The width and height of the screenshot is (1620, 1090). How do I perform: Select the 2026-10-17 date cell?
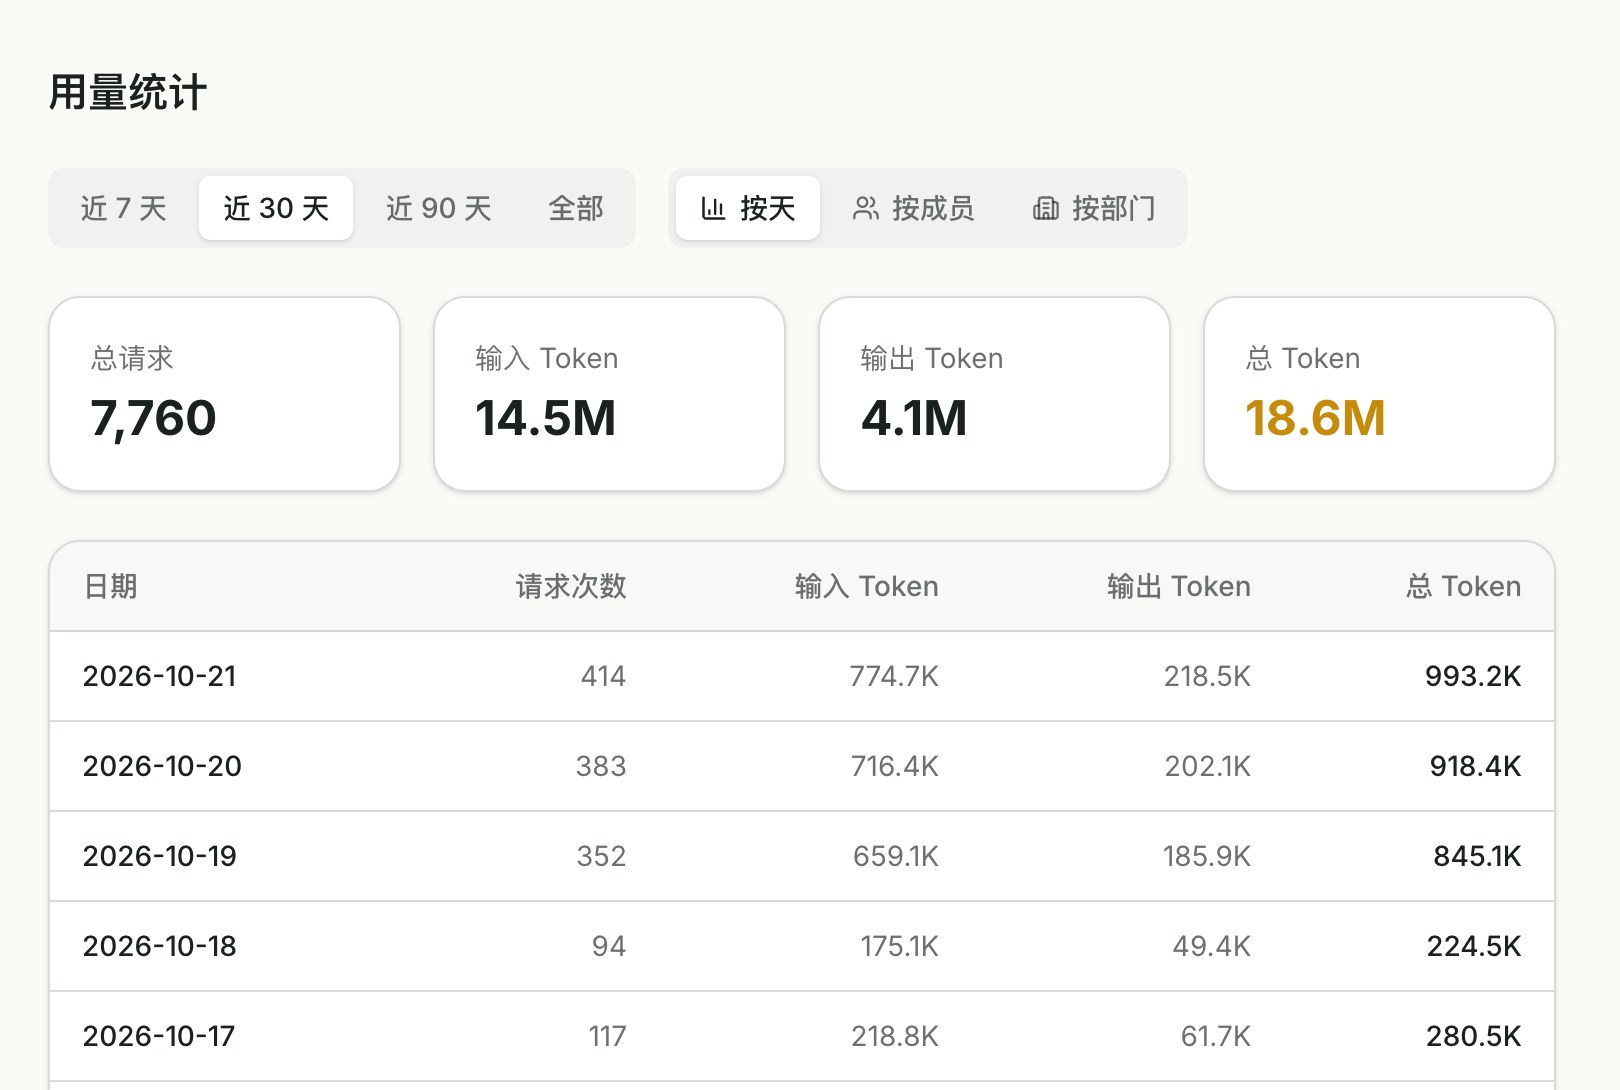(159, 1036)
